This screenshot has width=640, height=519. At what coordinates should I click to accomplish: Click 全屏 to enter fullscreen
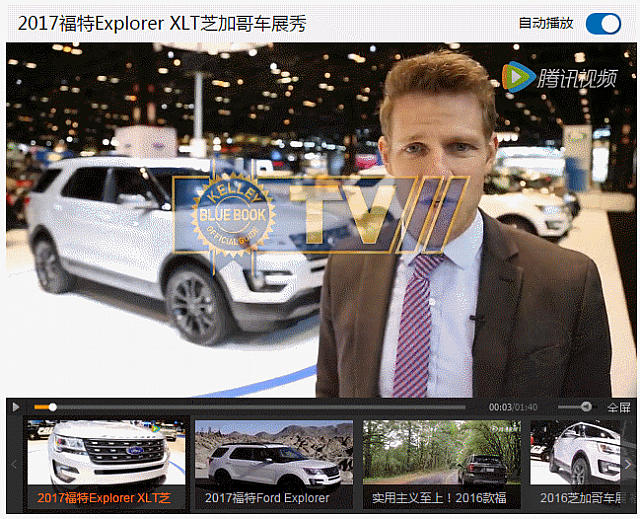click(619, 407)
